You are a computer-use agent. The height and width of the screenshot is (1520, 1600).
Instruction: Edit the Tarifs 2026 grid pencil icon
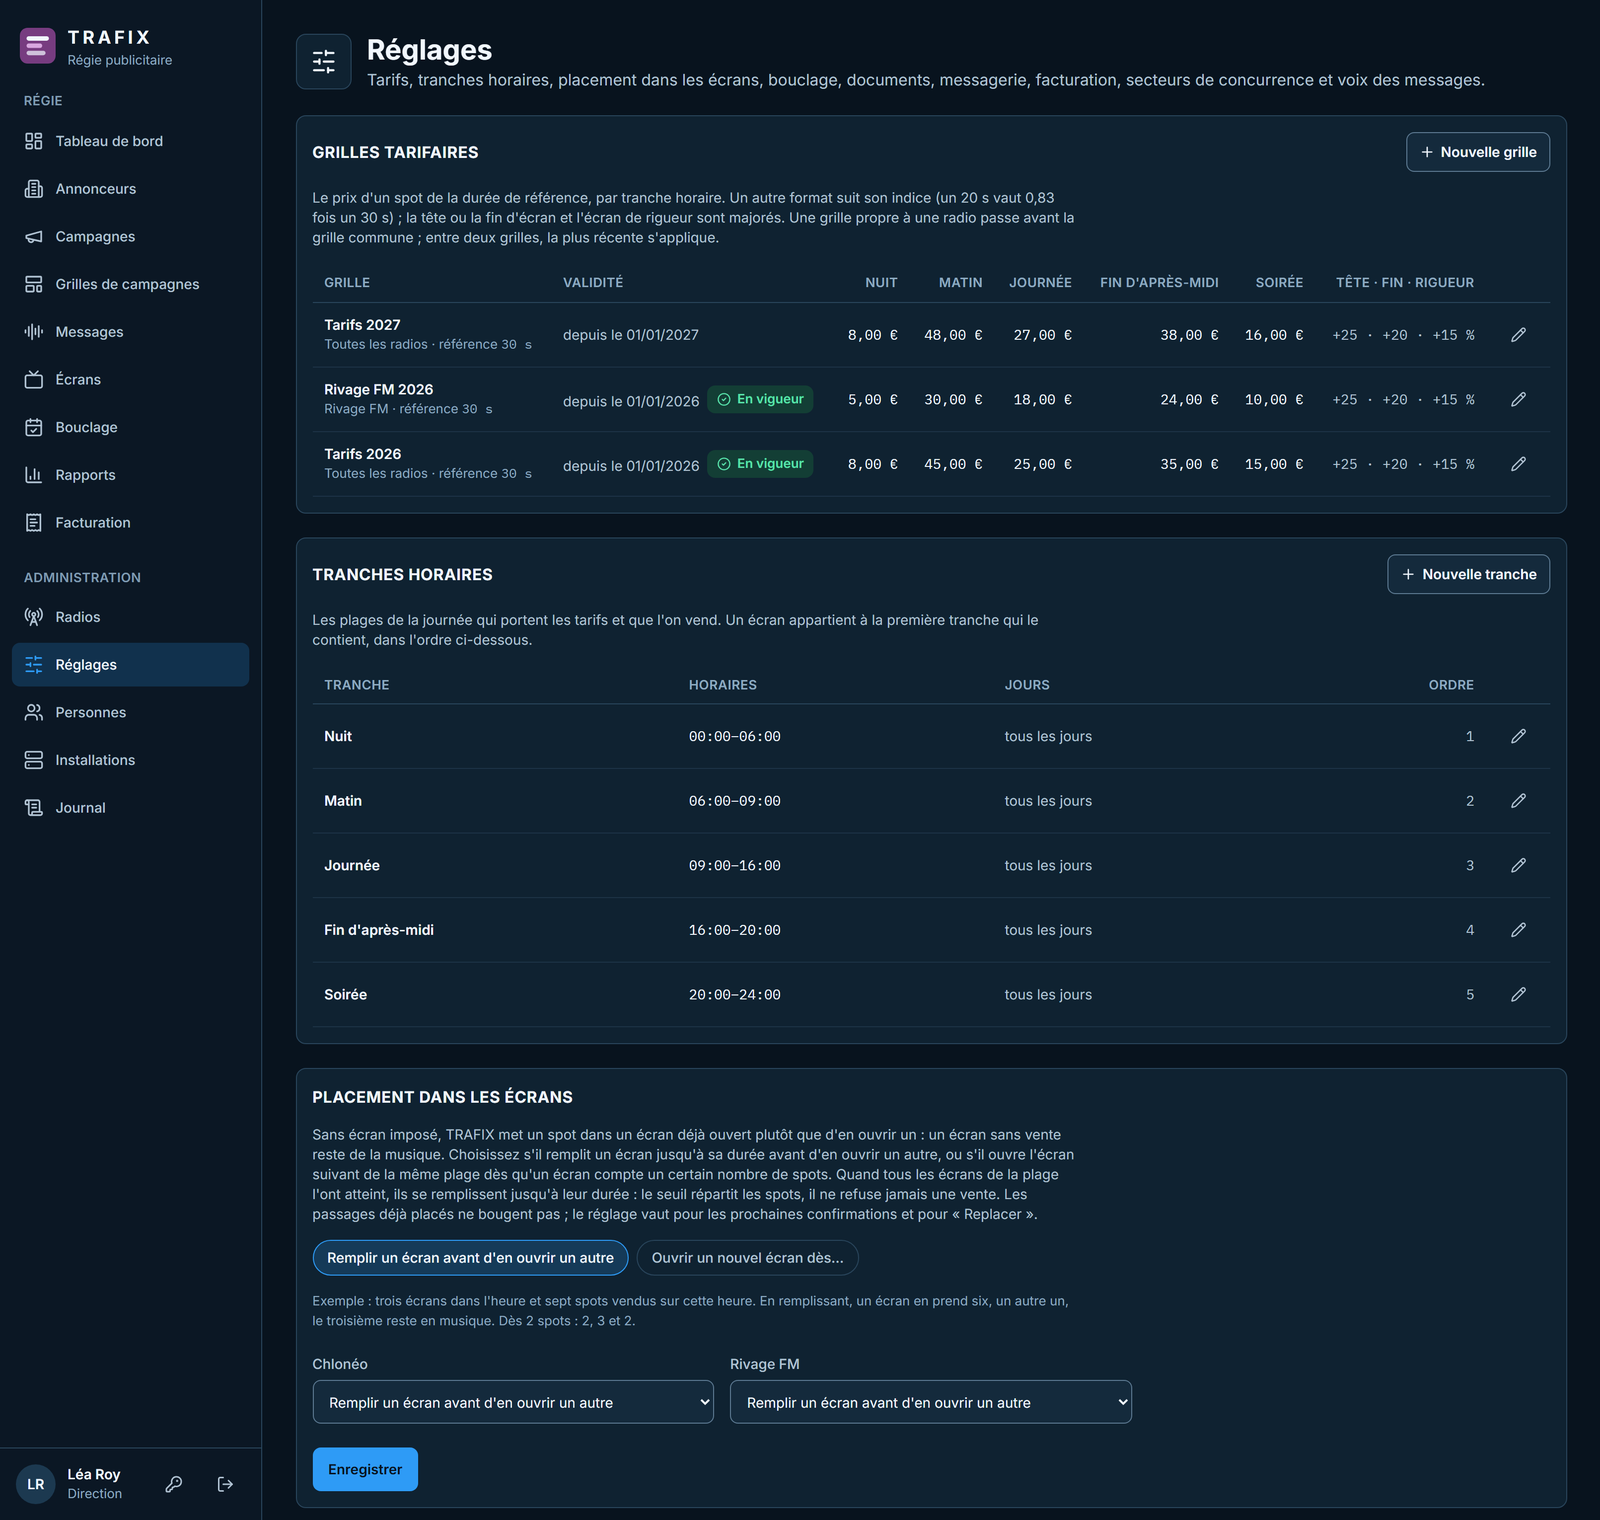(1518, 464)
